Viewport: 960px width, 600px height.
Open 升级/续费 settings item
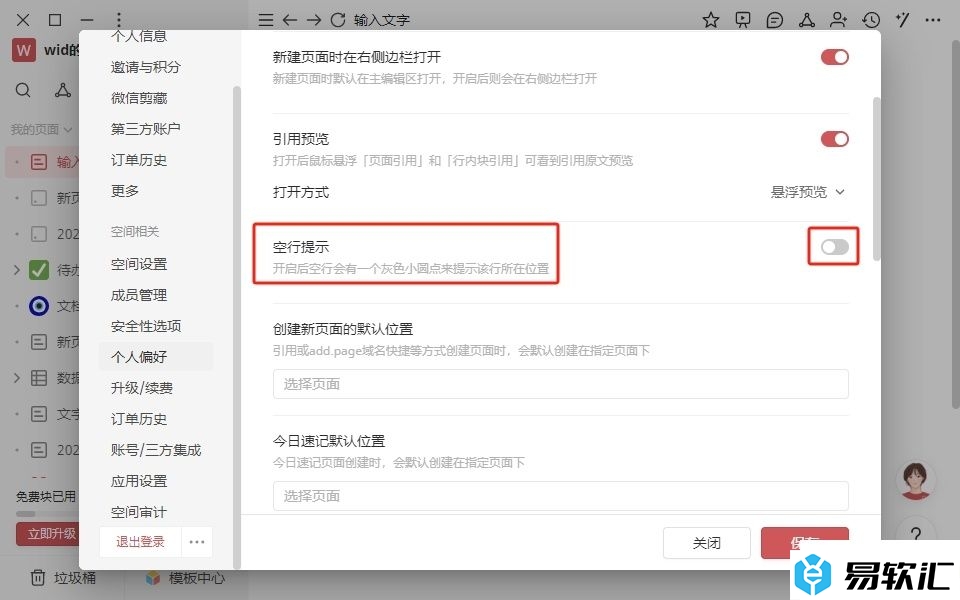tap(142, 388)
